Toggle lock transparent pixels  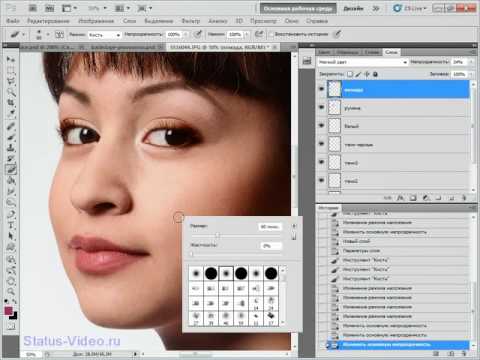pos(350,74)
